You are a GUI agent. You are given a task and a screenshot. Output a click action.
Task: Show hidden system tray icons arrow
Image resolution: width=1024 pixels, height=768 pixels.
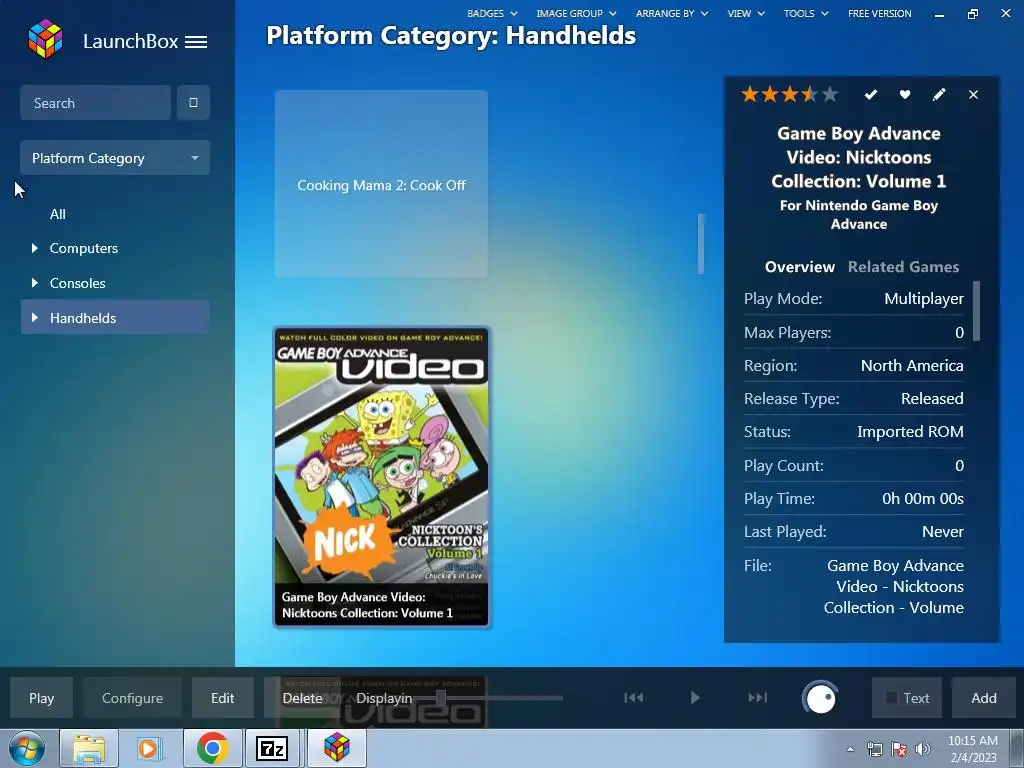pyautogui.click(x=850, y=750)
